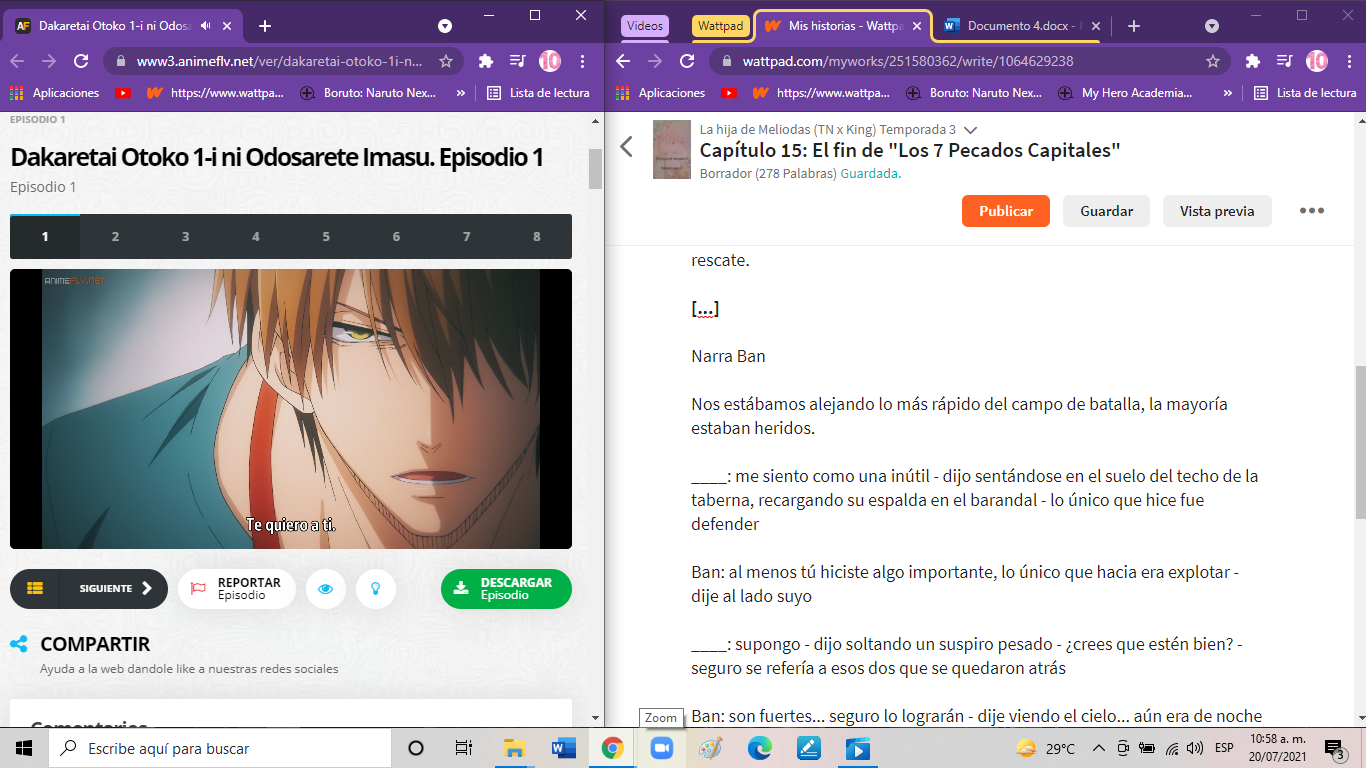
Task: Click the Videos tab group label
Action: click(x=645, y=26)
